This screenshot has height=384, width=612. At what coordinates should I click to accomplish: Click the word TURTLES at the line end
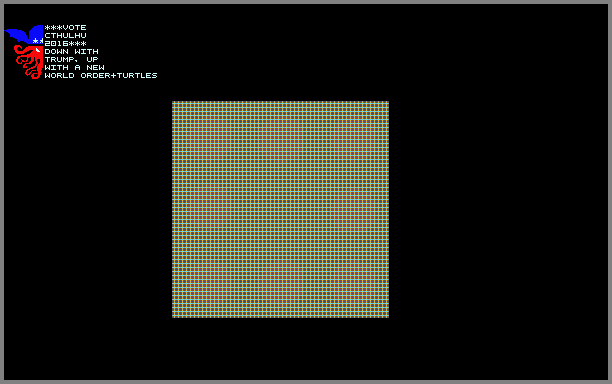(137, 76)
